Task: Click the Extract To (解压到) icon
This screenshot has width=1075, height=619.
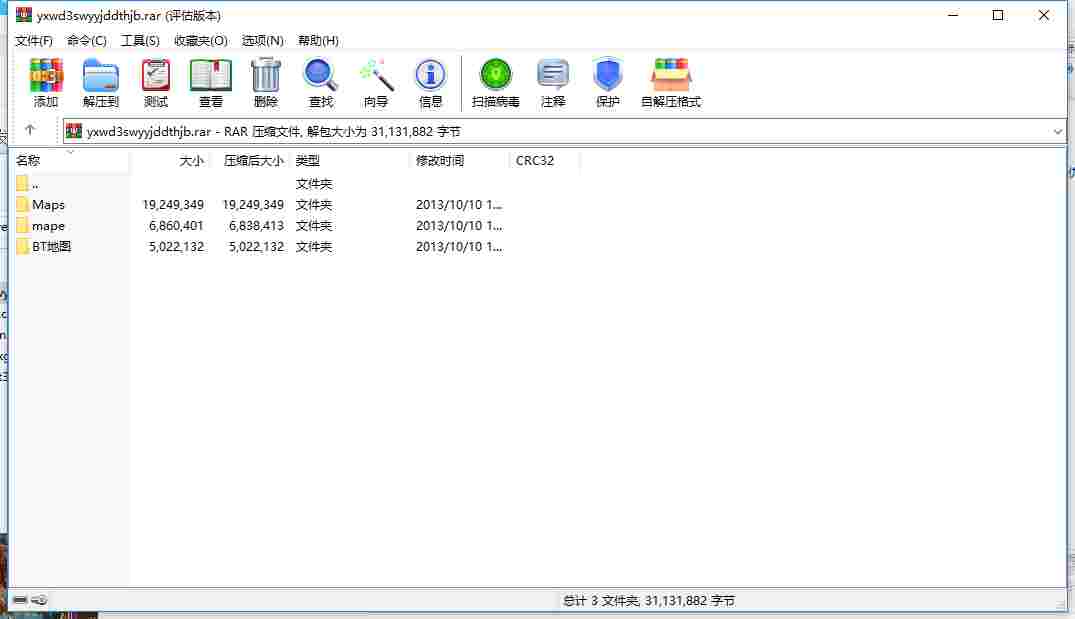Action: (x=101, y=75)
